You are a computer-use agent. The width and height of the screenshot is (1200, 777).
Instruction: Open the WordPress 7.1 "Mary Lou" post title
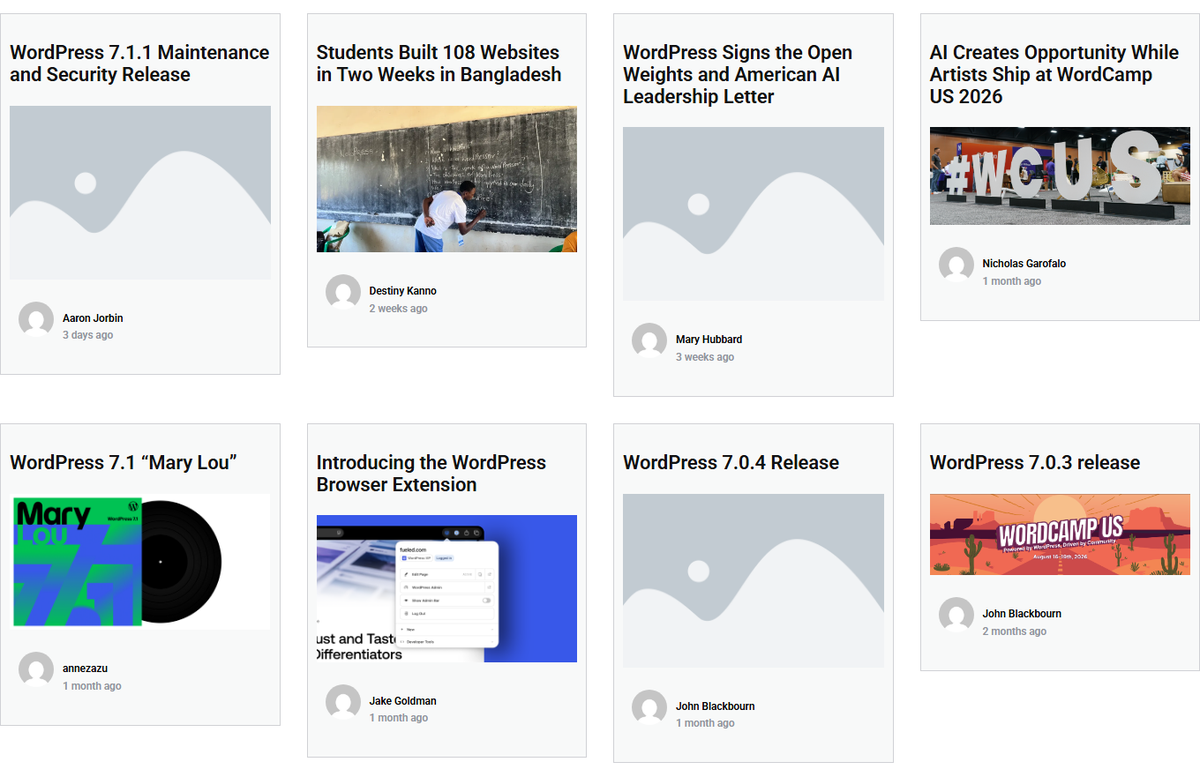[123, 463]
